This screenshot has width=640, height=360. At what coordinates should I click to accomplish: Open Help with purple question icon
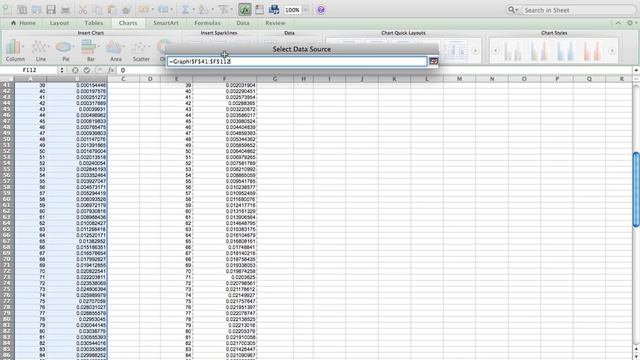(321, 10)
